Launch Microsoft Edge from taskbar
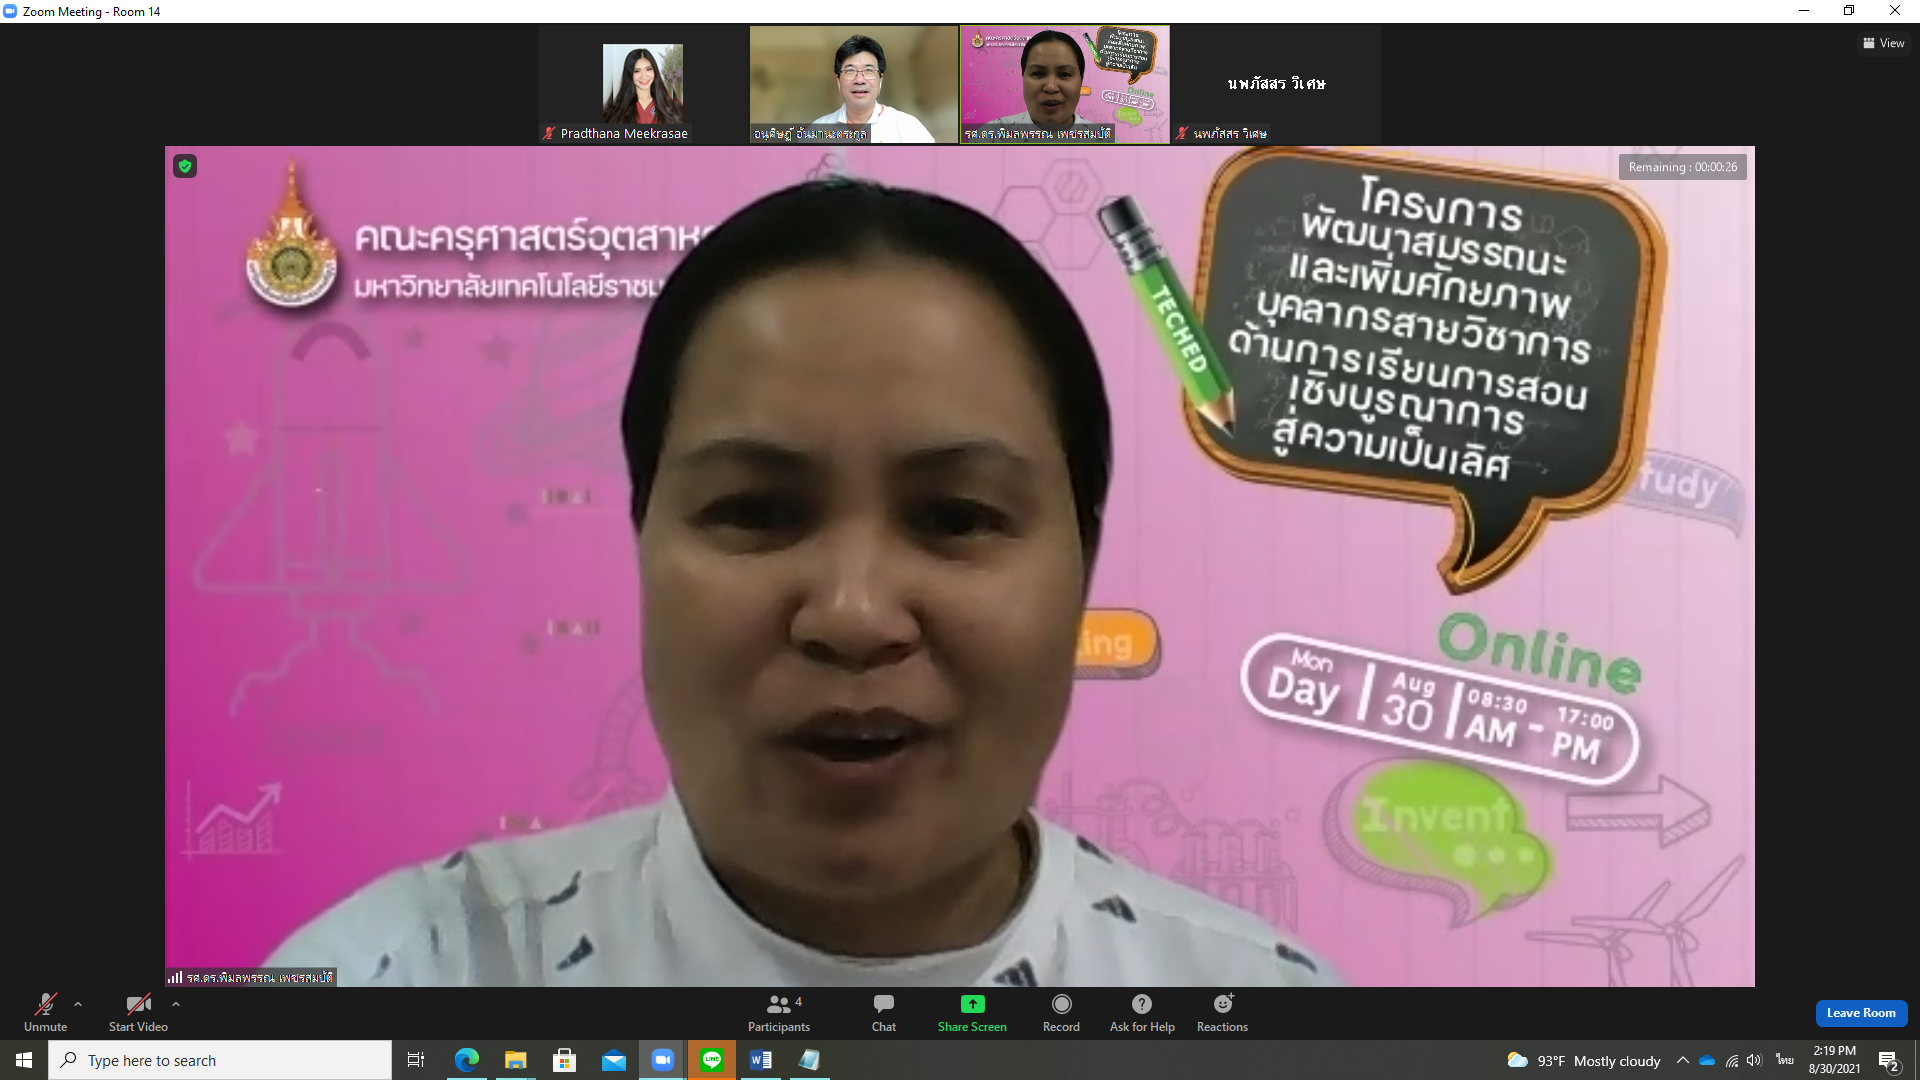1920x1080 pixels. tap(466, 1060)
